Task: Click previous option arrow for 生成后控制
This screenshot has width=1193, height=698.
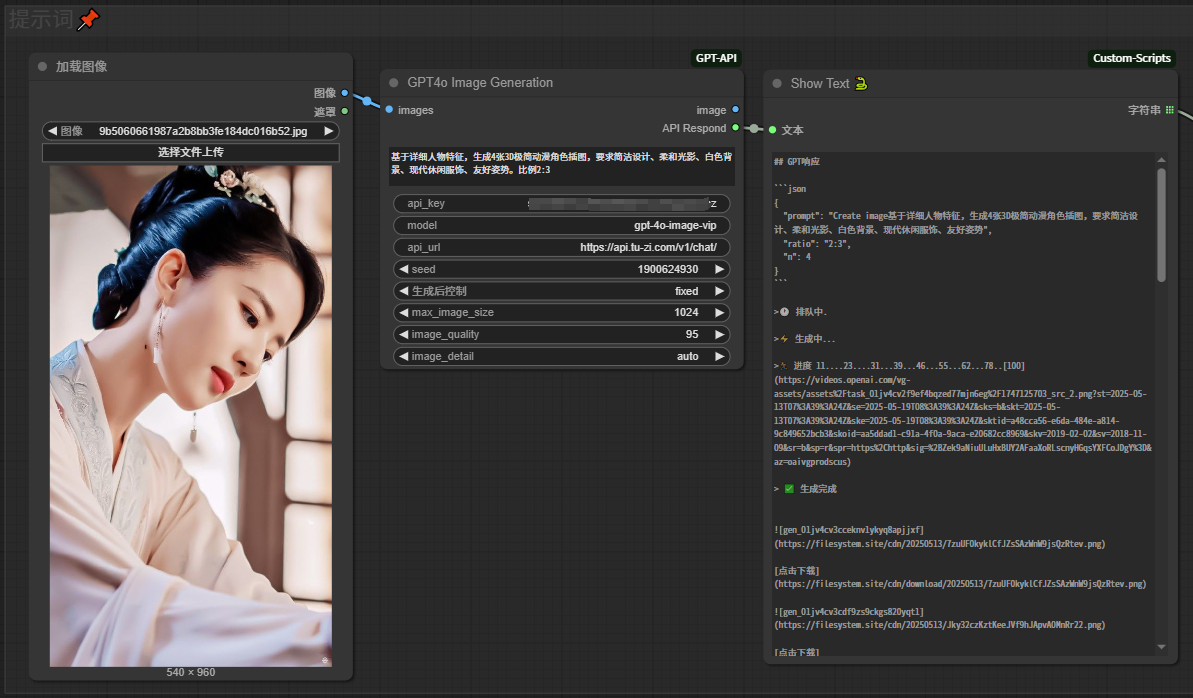Action: [404, 291]
